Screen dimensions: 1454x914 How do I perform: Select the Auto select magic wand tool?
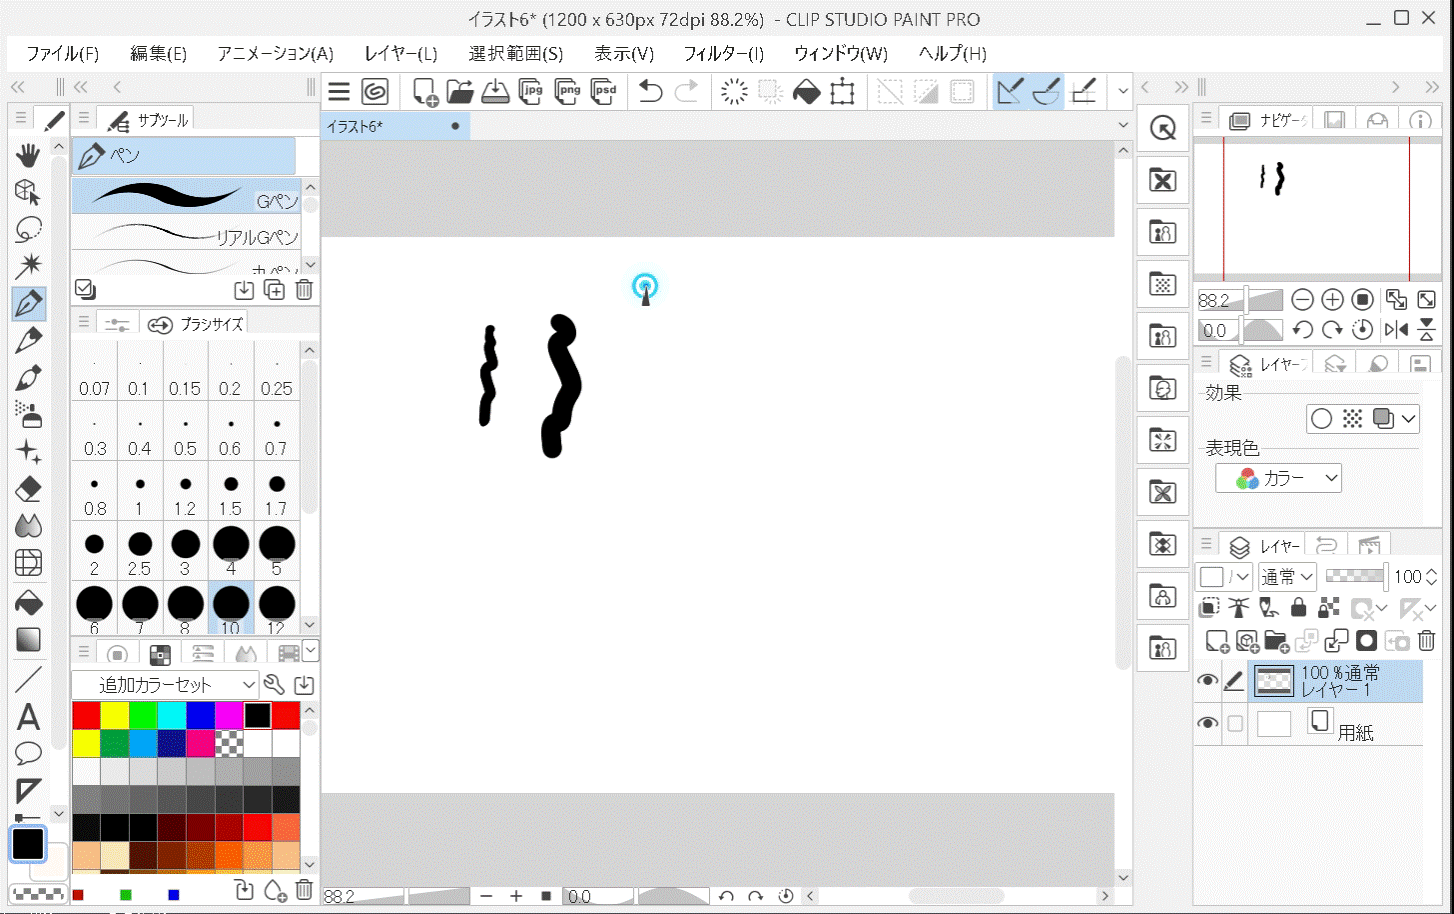pos(28,265)
